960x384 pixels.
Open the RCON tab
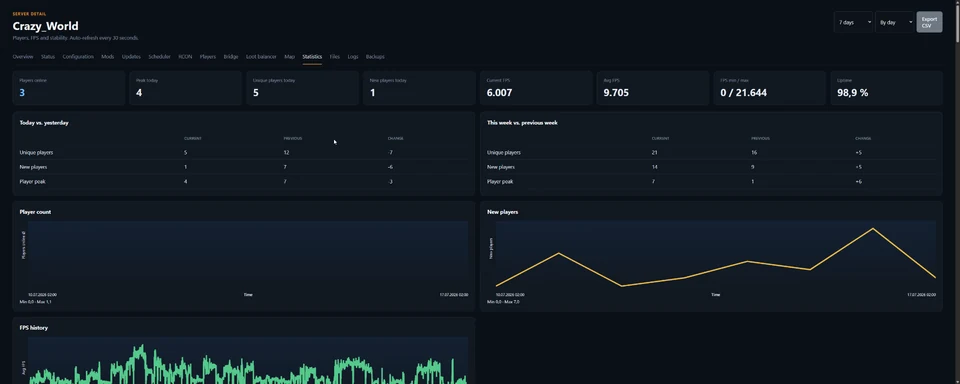pyautogui.click(x=185, y=56)
